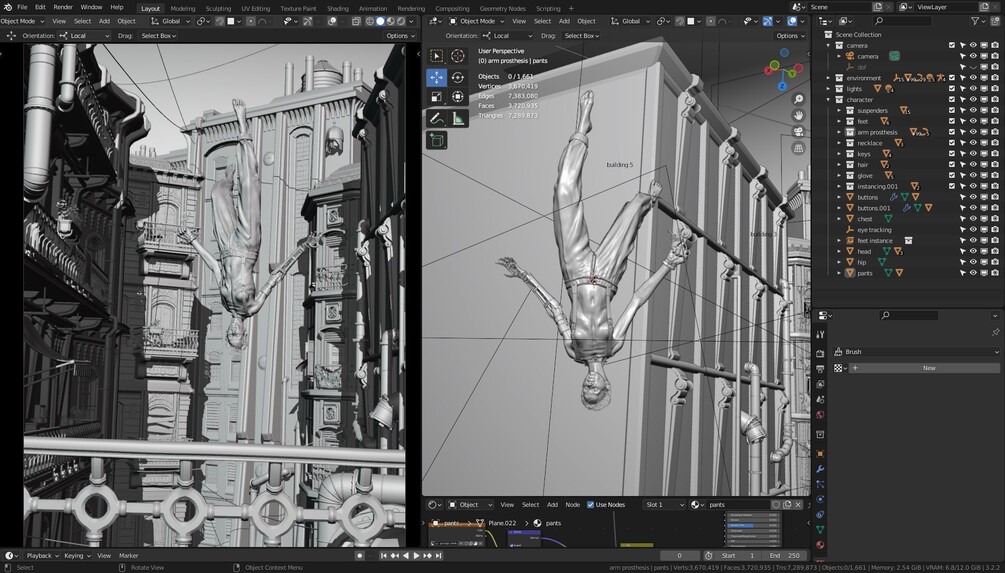The image size is (1005, 573).
Task: Uncheck the lights collection checkbox
Action: [x=951, y=88]
